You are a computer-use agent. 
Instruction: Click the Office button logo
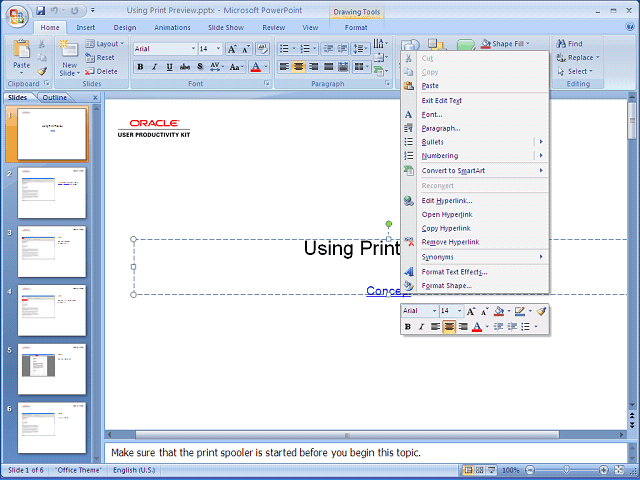17,16
